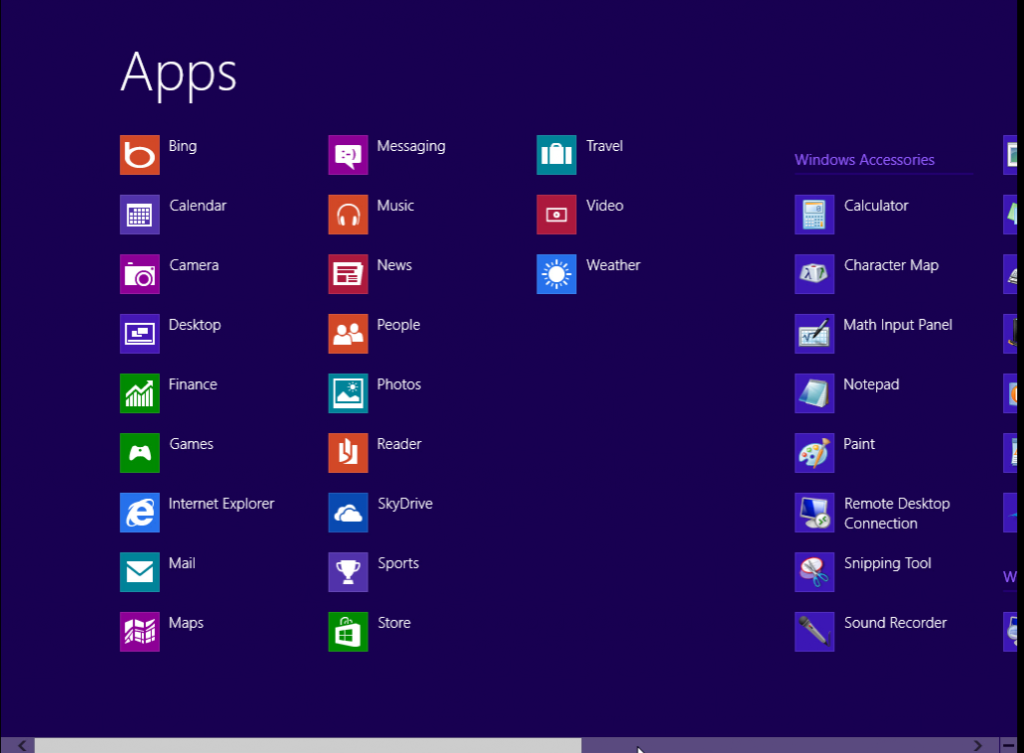Open the News app icon
Image resolution: width=1024 pixels, height=753 pixels.
(x=348, y=274)
